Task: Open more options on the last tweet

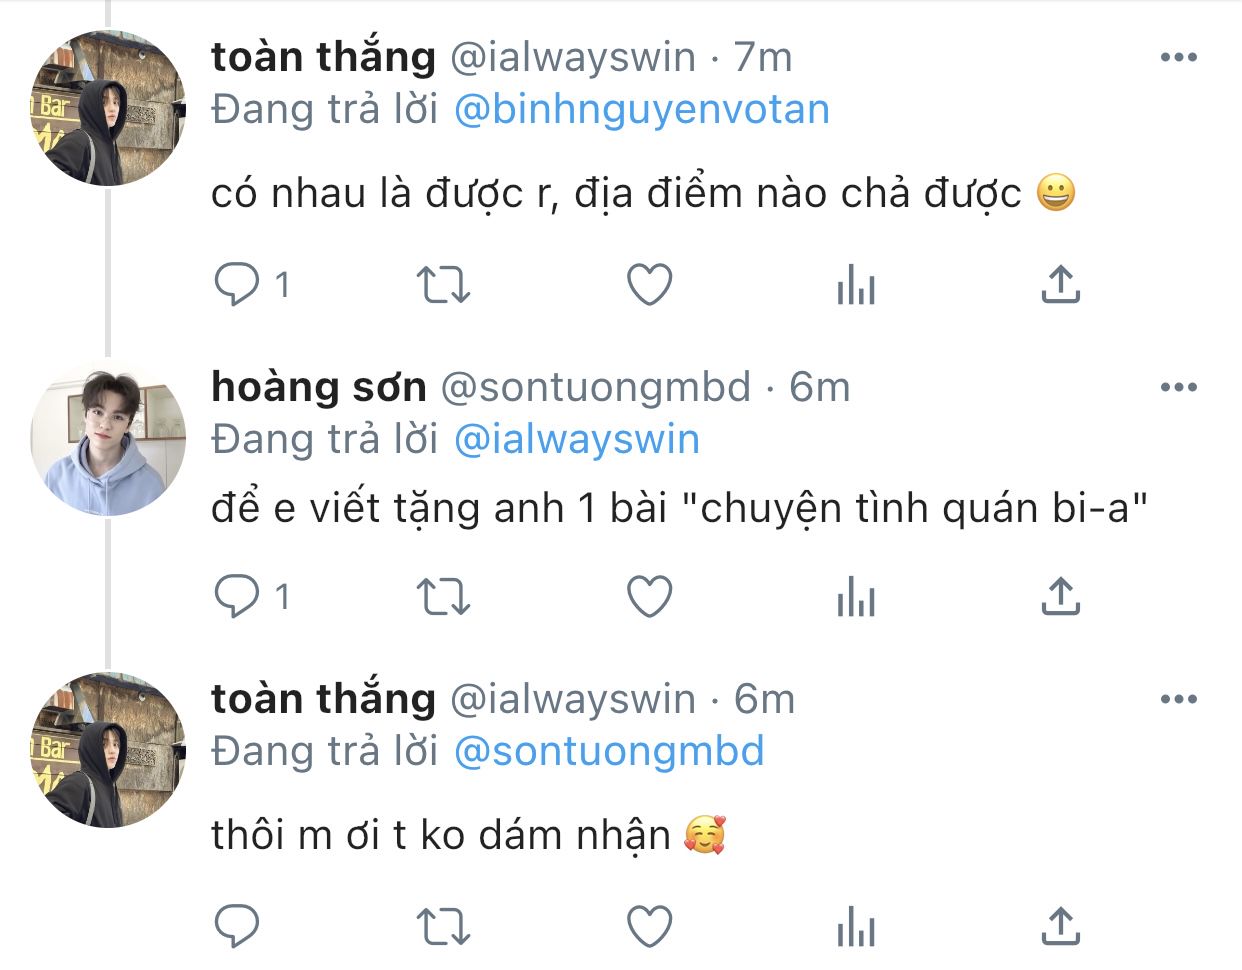Action: pos(1178,699)
